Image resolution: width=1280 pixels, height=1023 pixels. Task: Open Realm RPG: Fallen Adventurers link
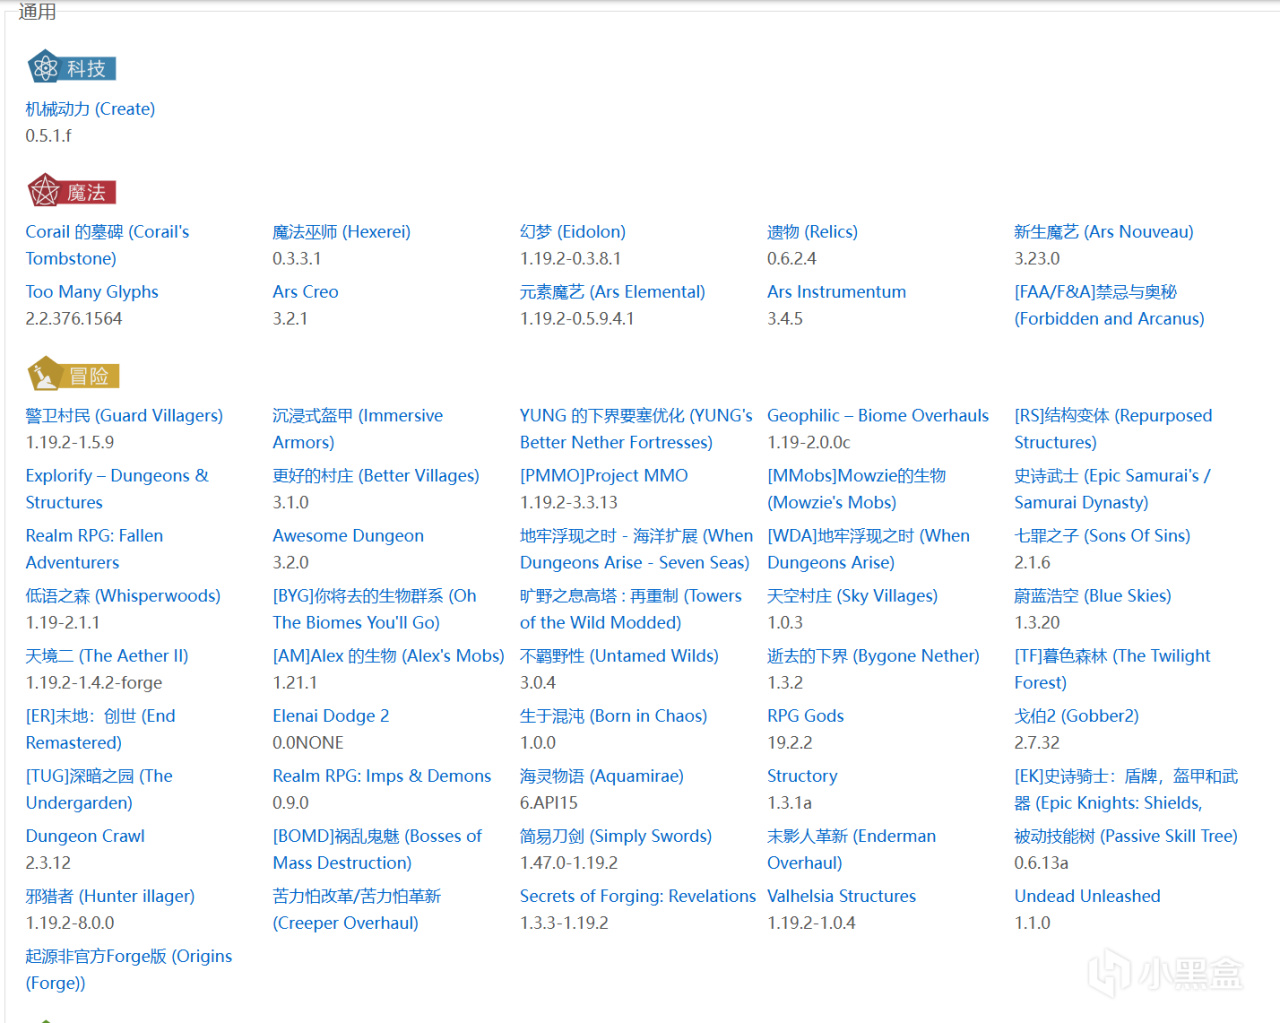tap(94, 549)
